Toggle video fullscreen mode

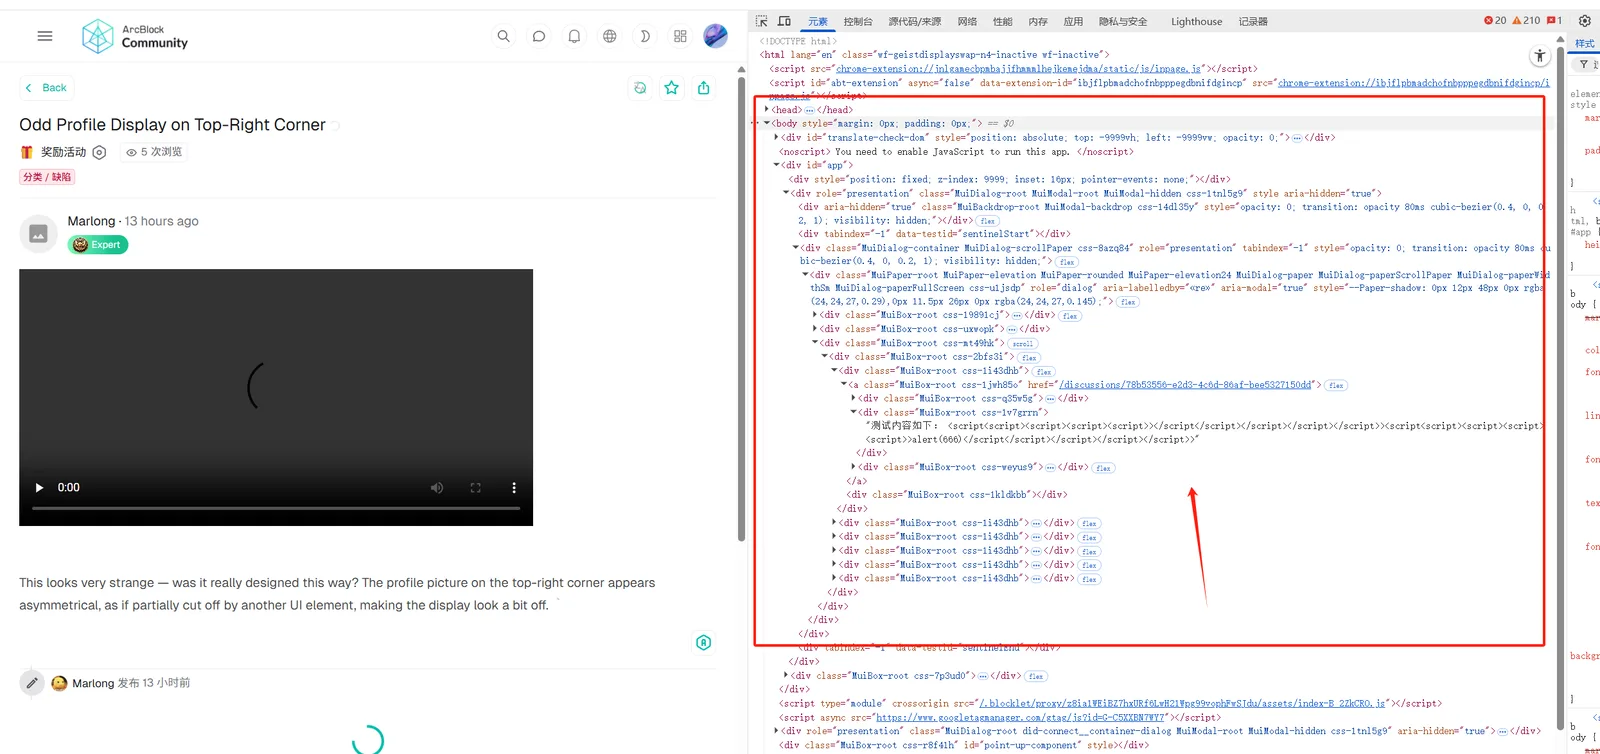[476, 488]
